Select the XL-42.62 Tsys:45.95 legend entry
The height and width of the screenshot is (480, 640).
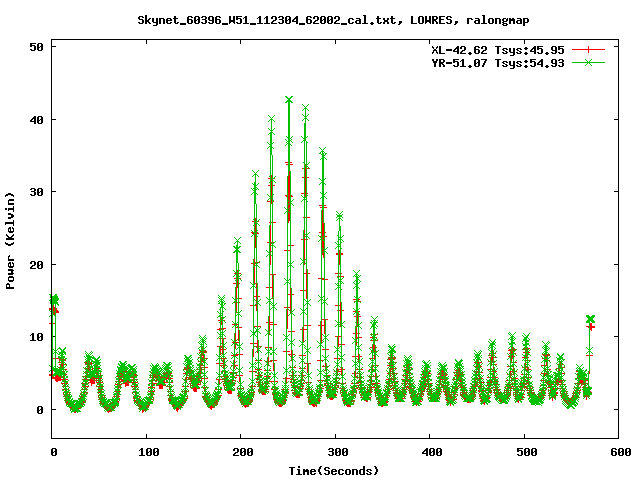tap(498, 50)
